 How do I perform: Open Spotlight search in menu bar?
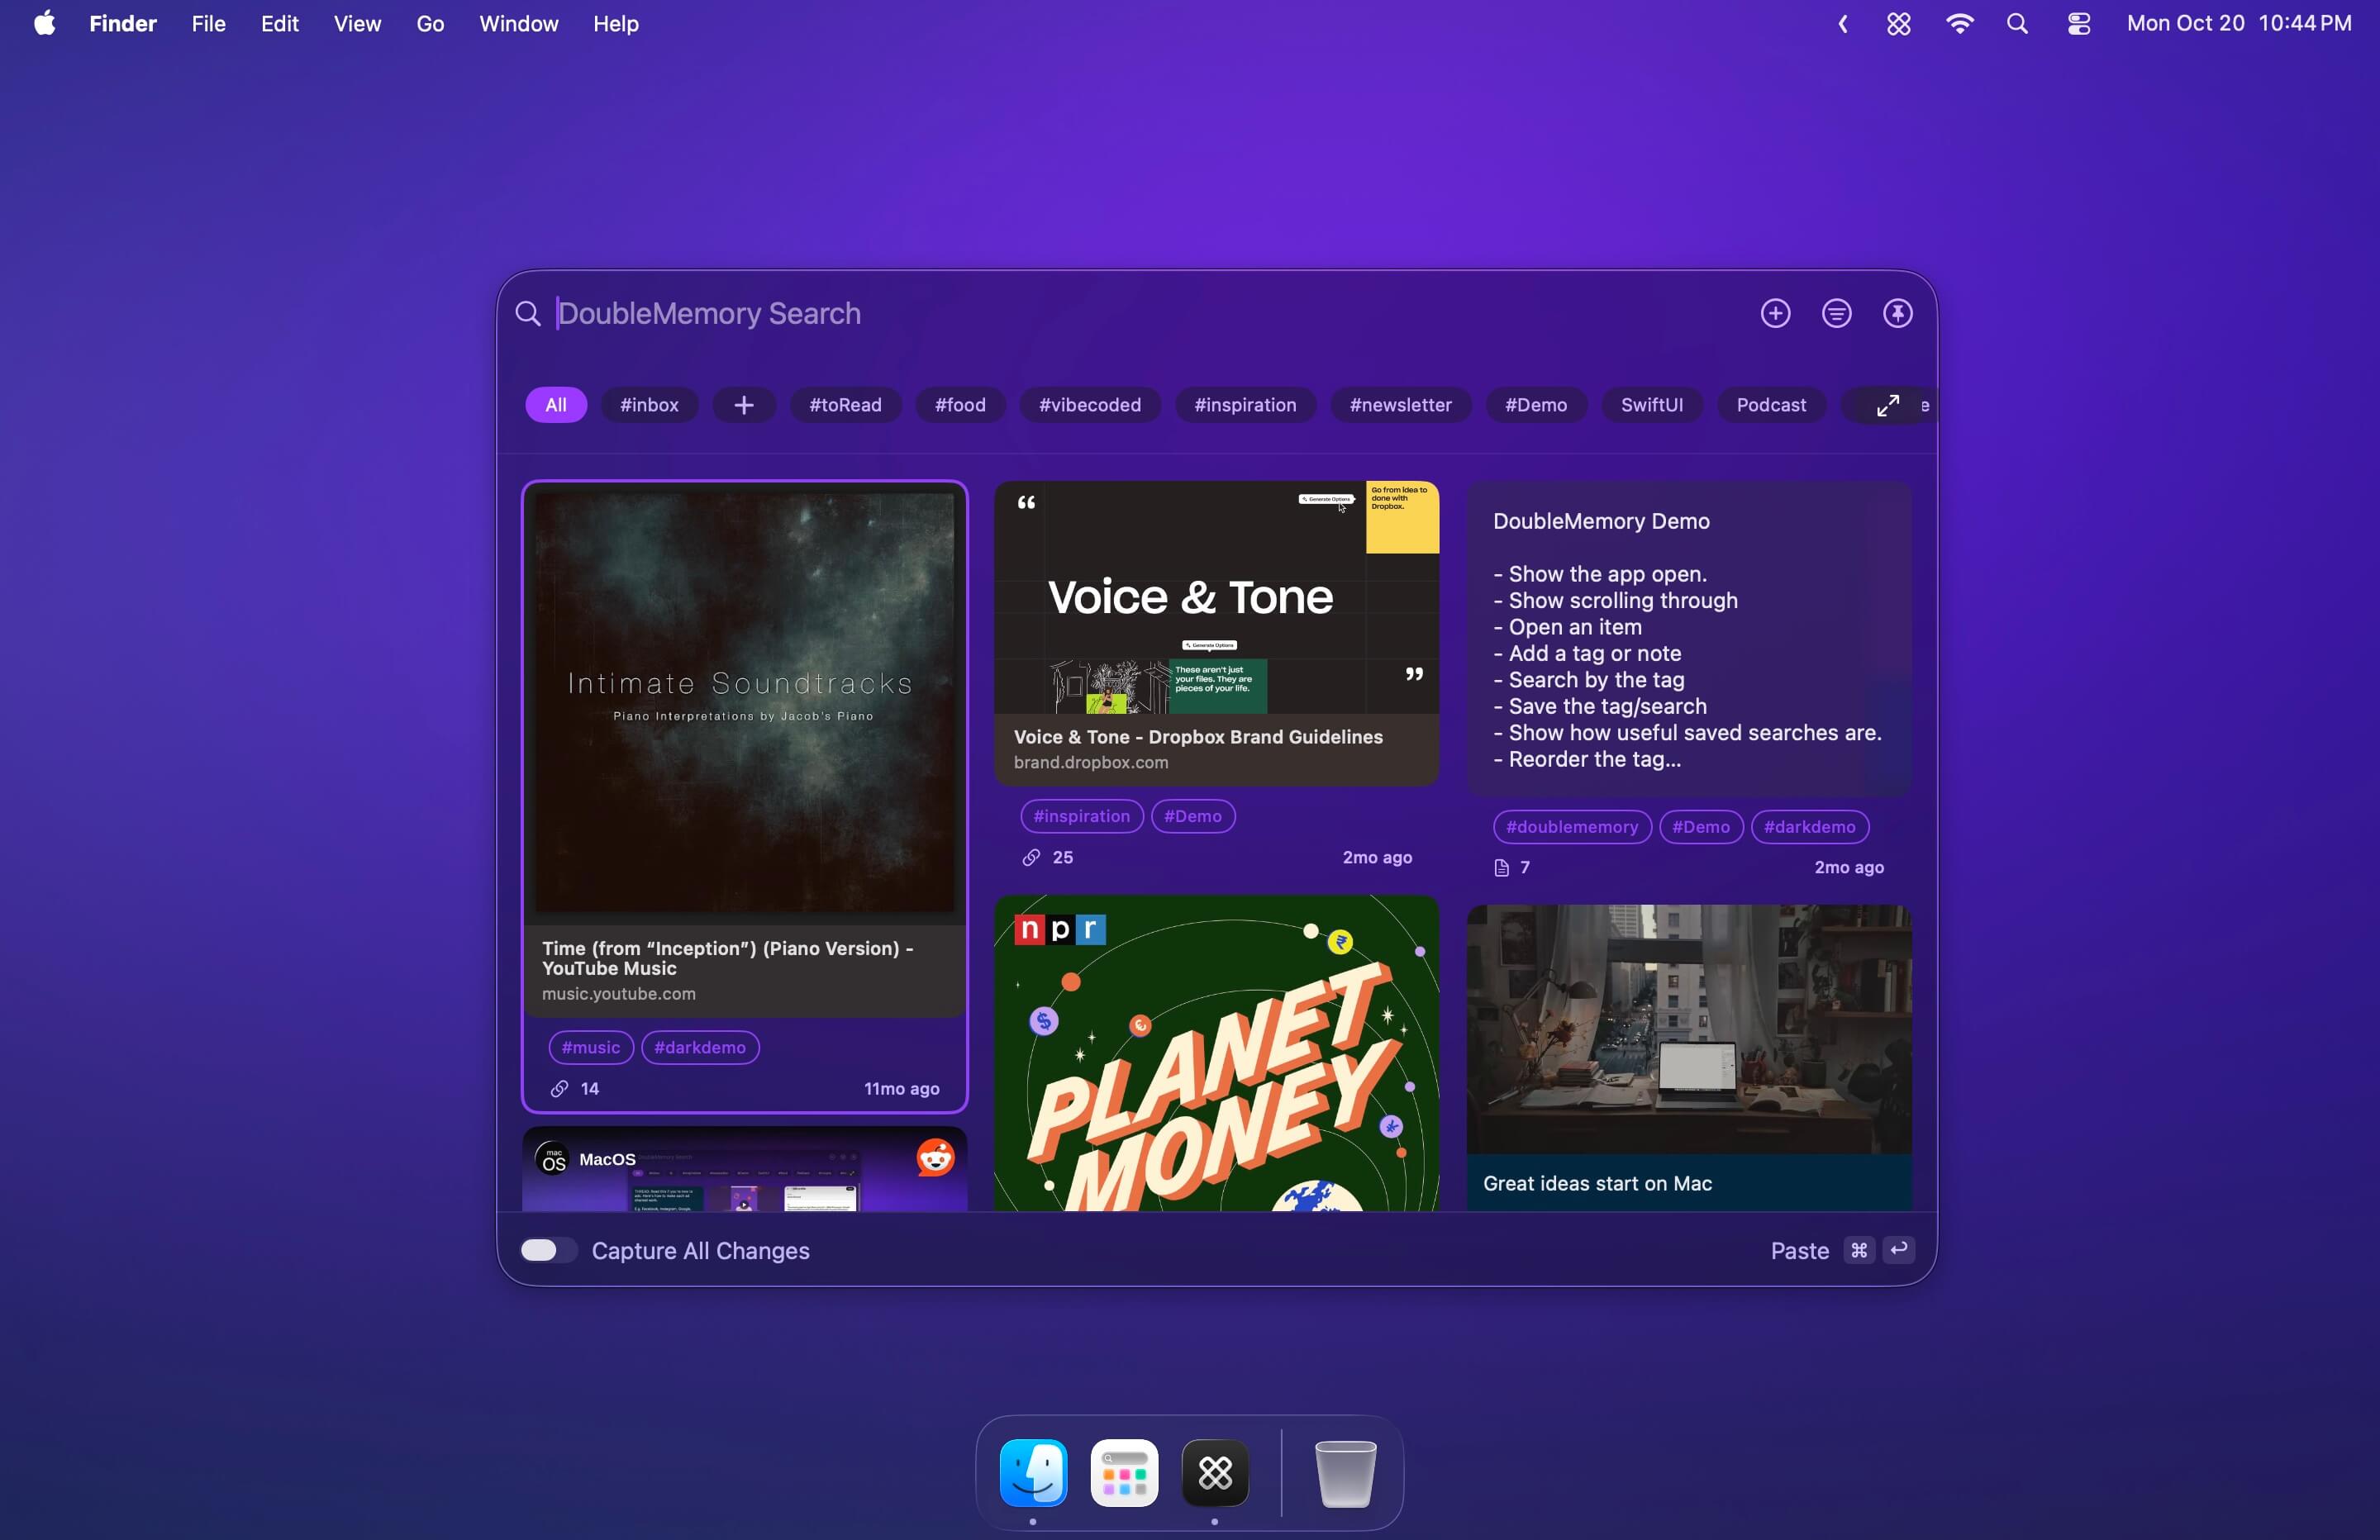click(2017, 24)
